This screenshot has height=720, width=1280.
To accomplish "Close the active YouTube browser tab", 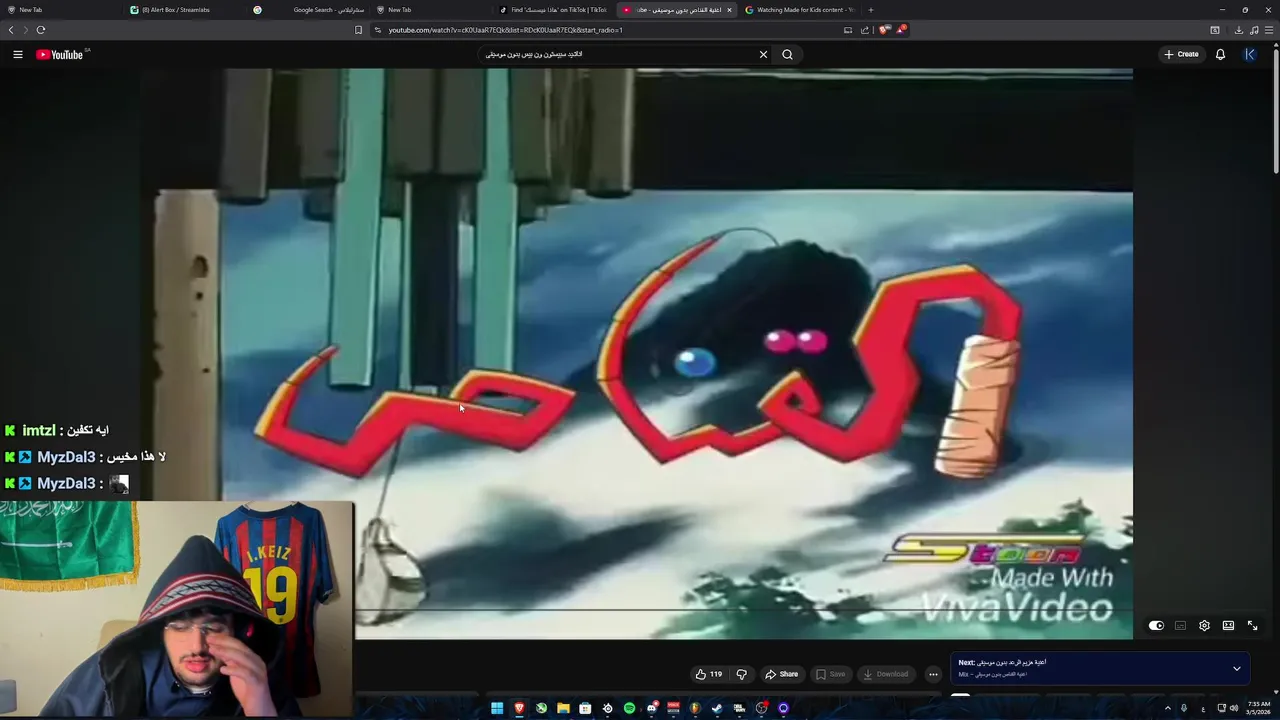I will coord(729,10).
